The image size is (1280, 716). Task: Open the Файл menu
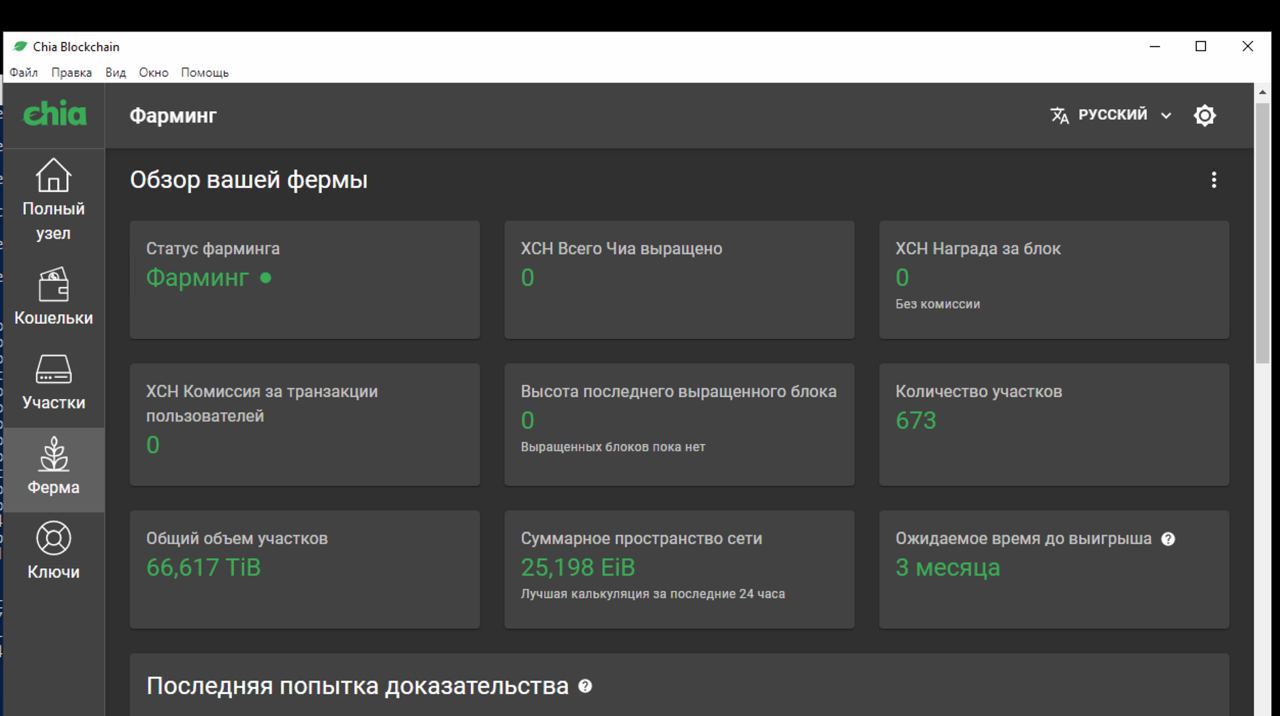click(x=24, y=72)
